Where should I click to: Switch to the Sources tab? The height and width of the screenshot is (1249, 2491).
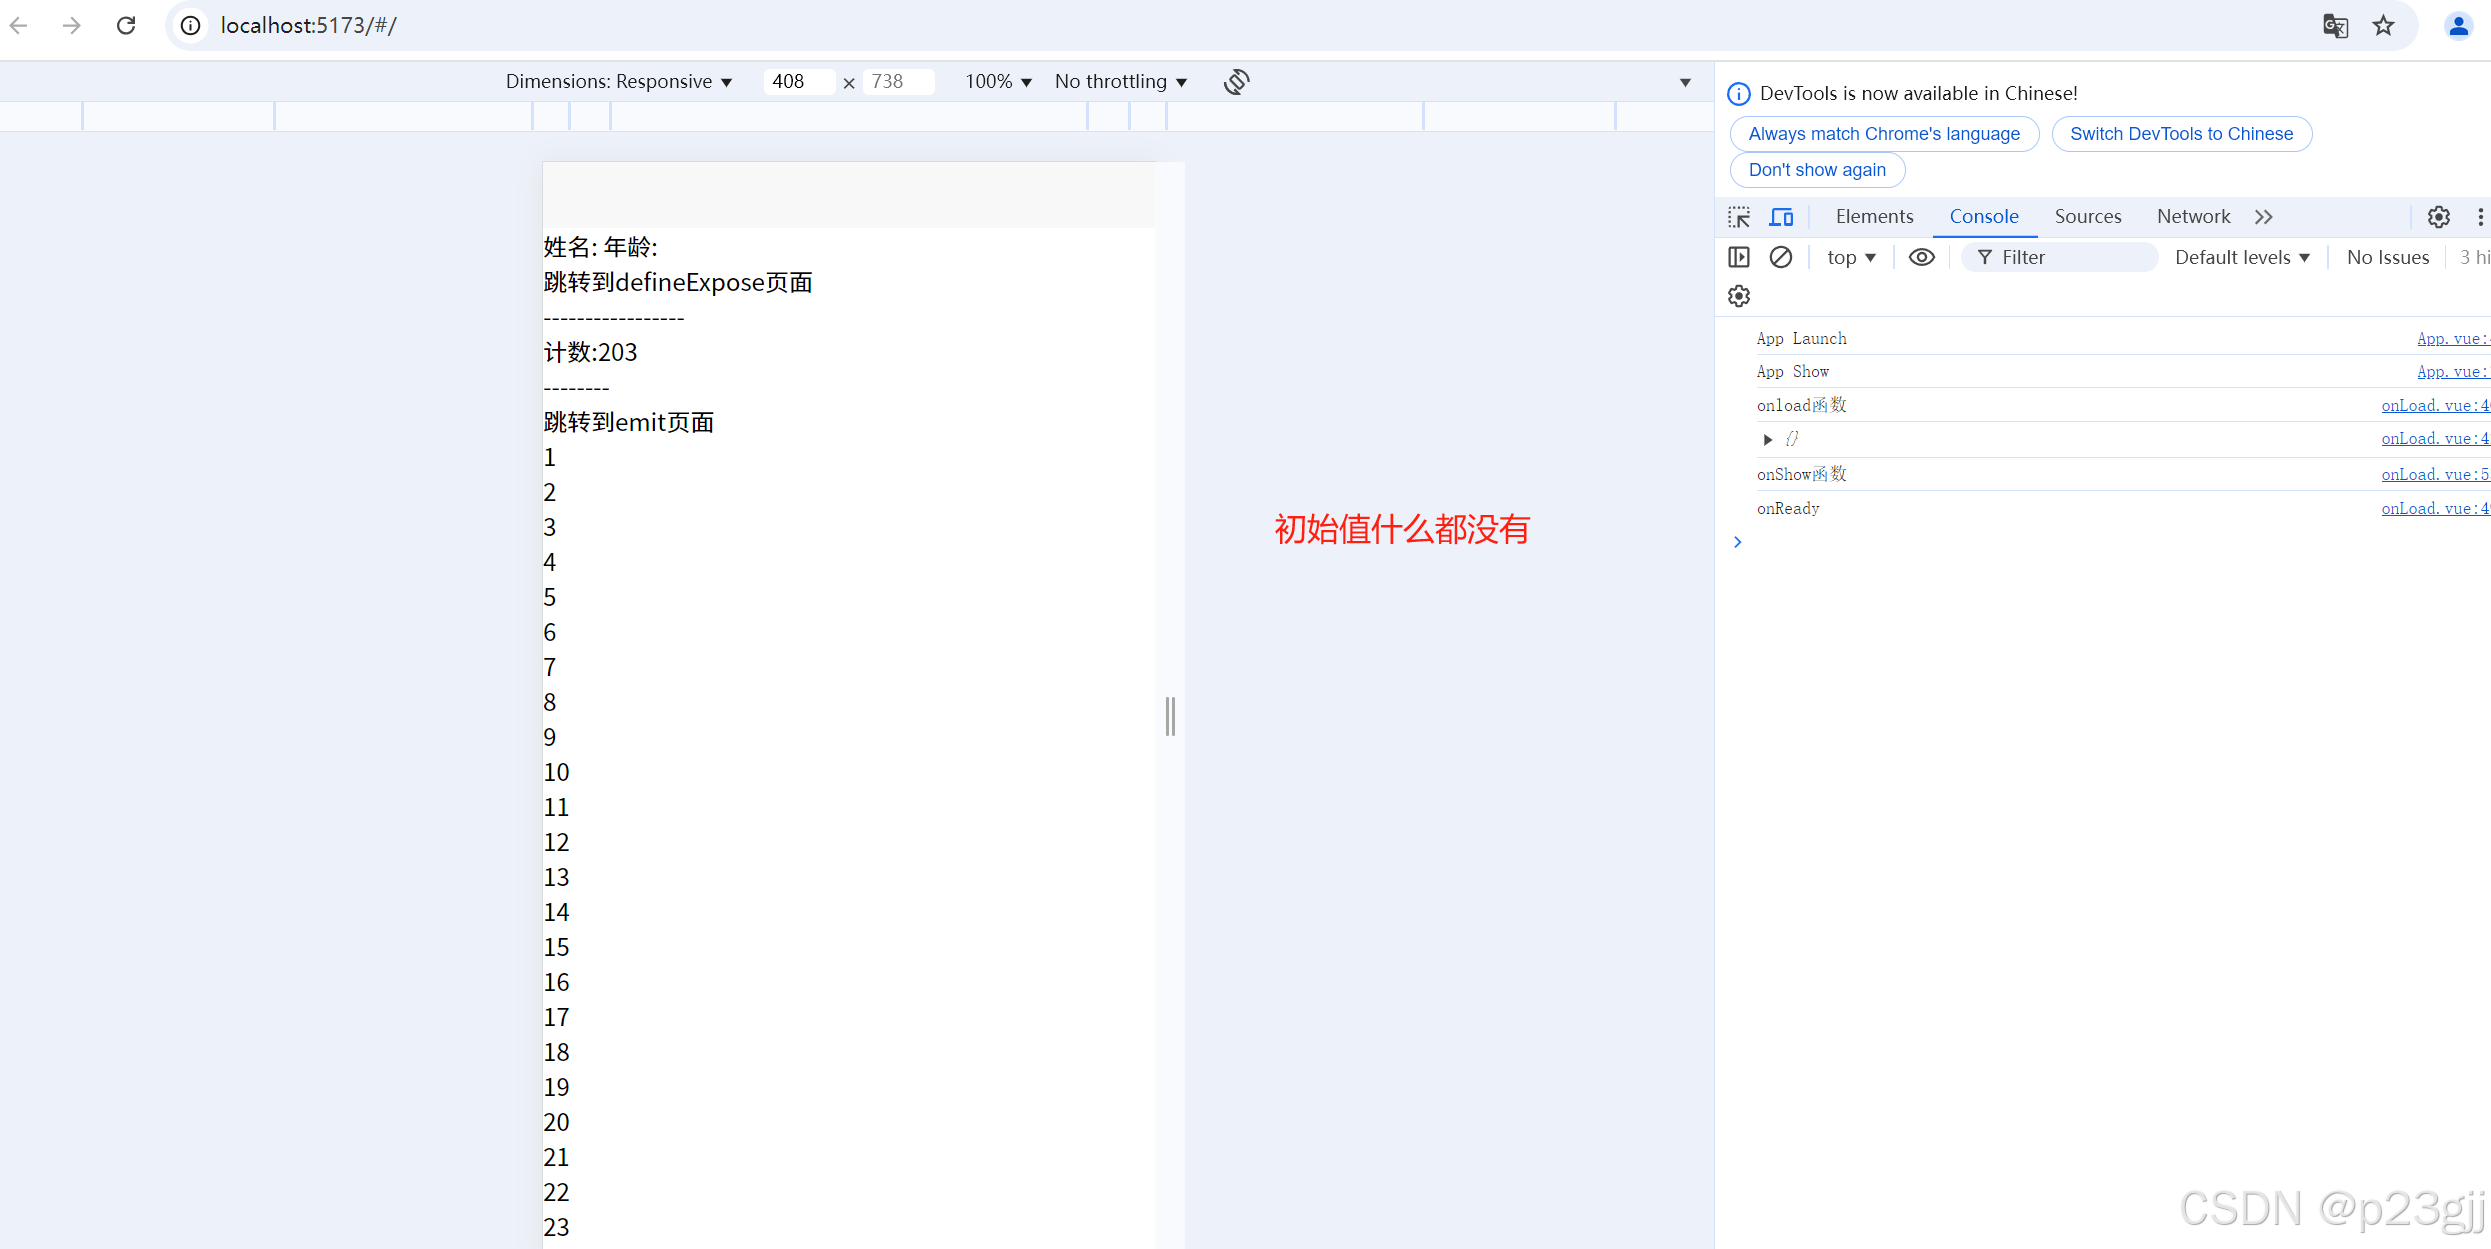2087,216
